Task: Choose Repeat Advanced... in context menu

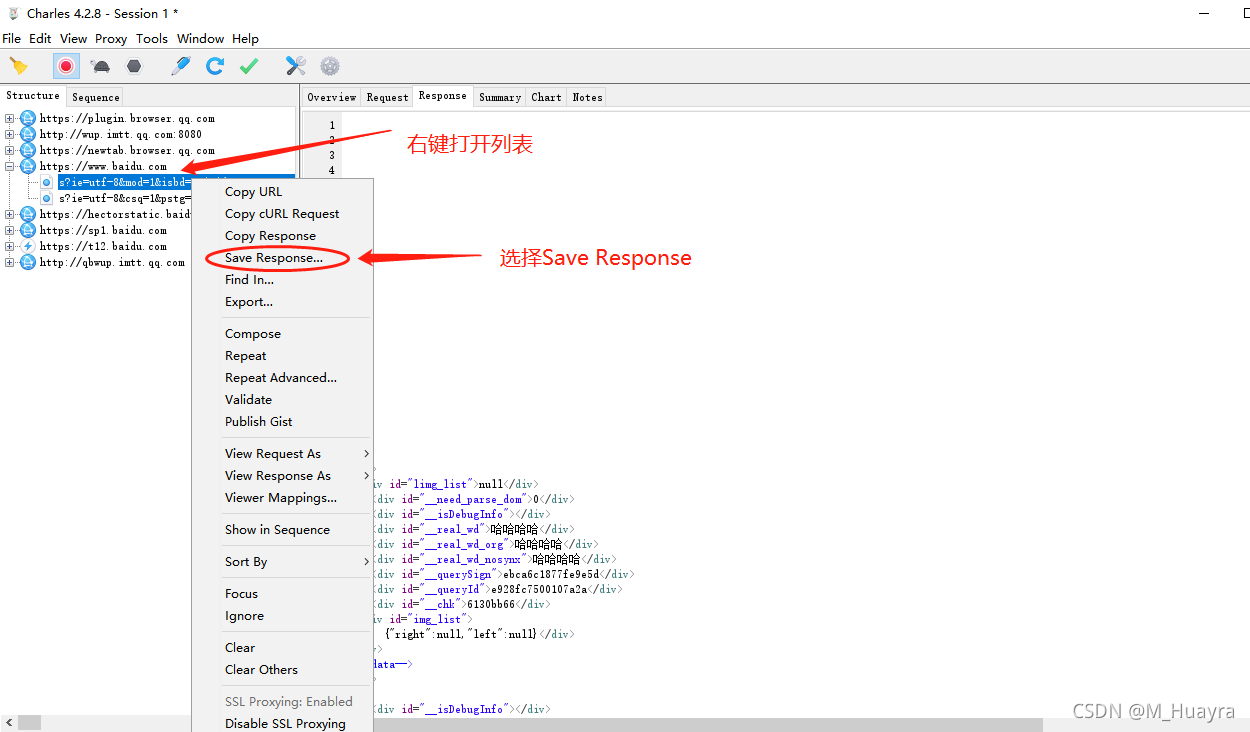Action: (x=282, y=378)
